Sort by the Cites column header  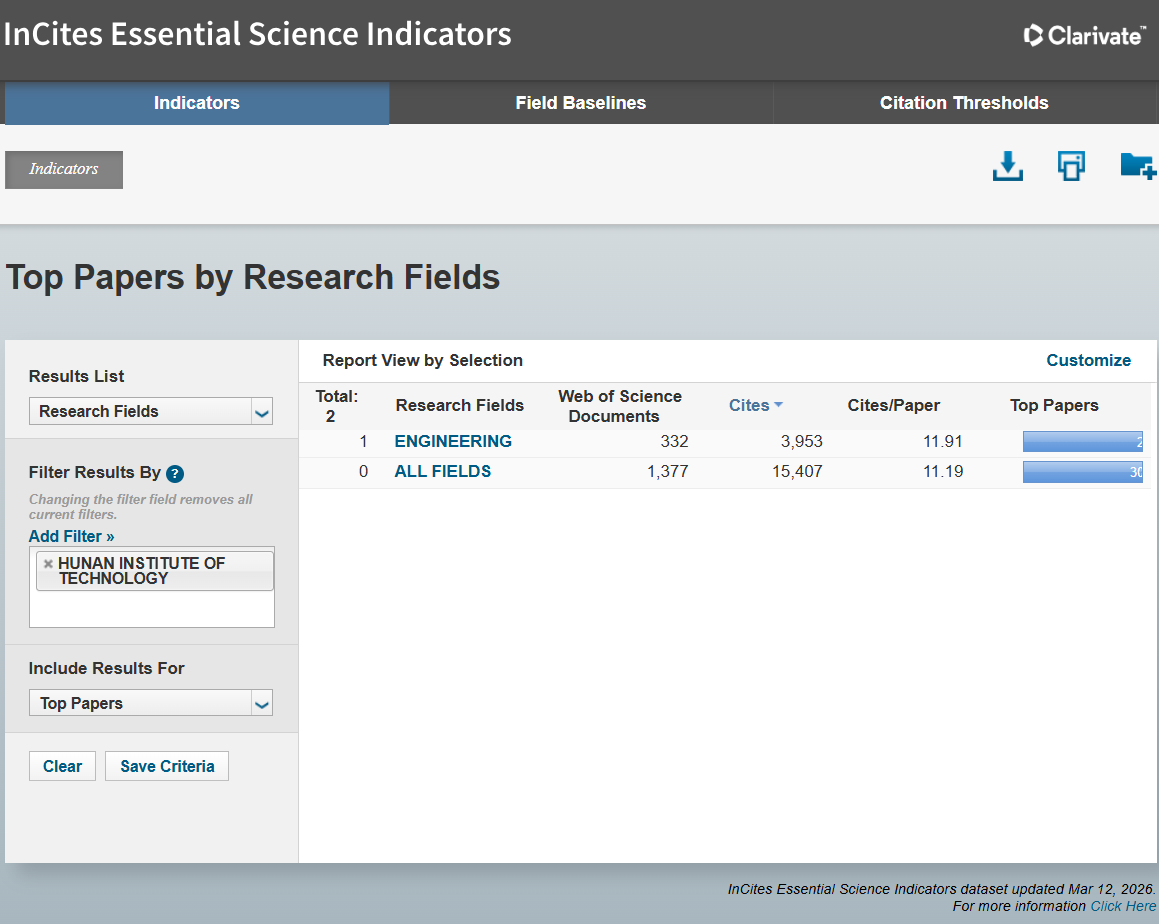pyautogui.click(x=749, y=405)
